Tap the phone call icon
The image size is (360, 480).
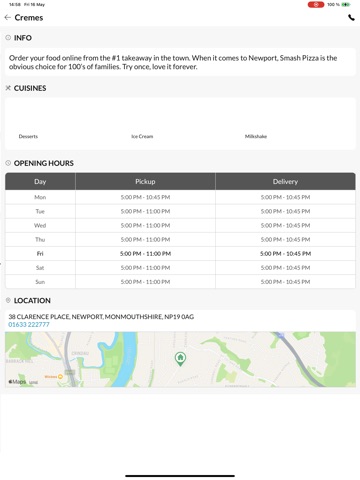point(351,17)
